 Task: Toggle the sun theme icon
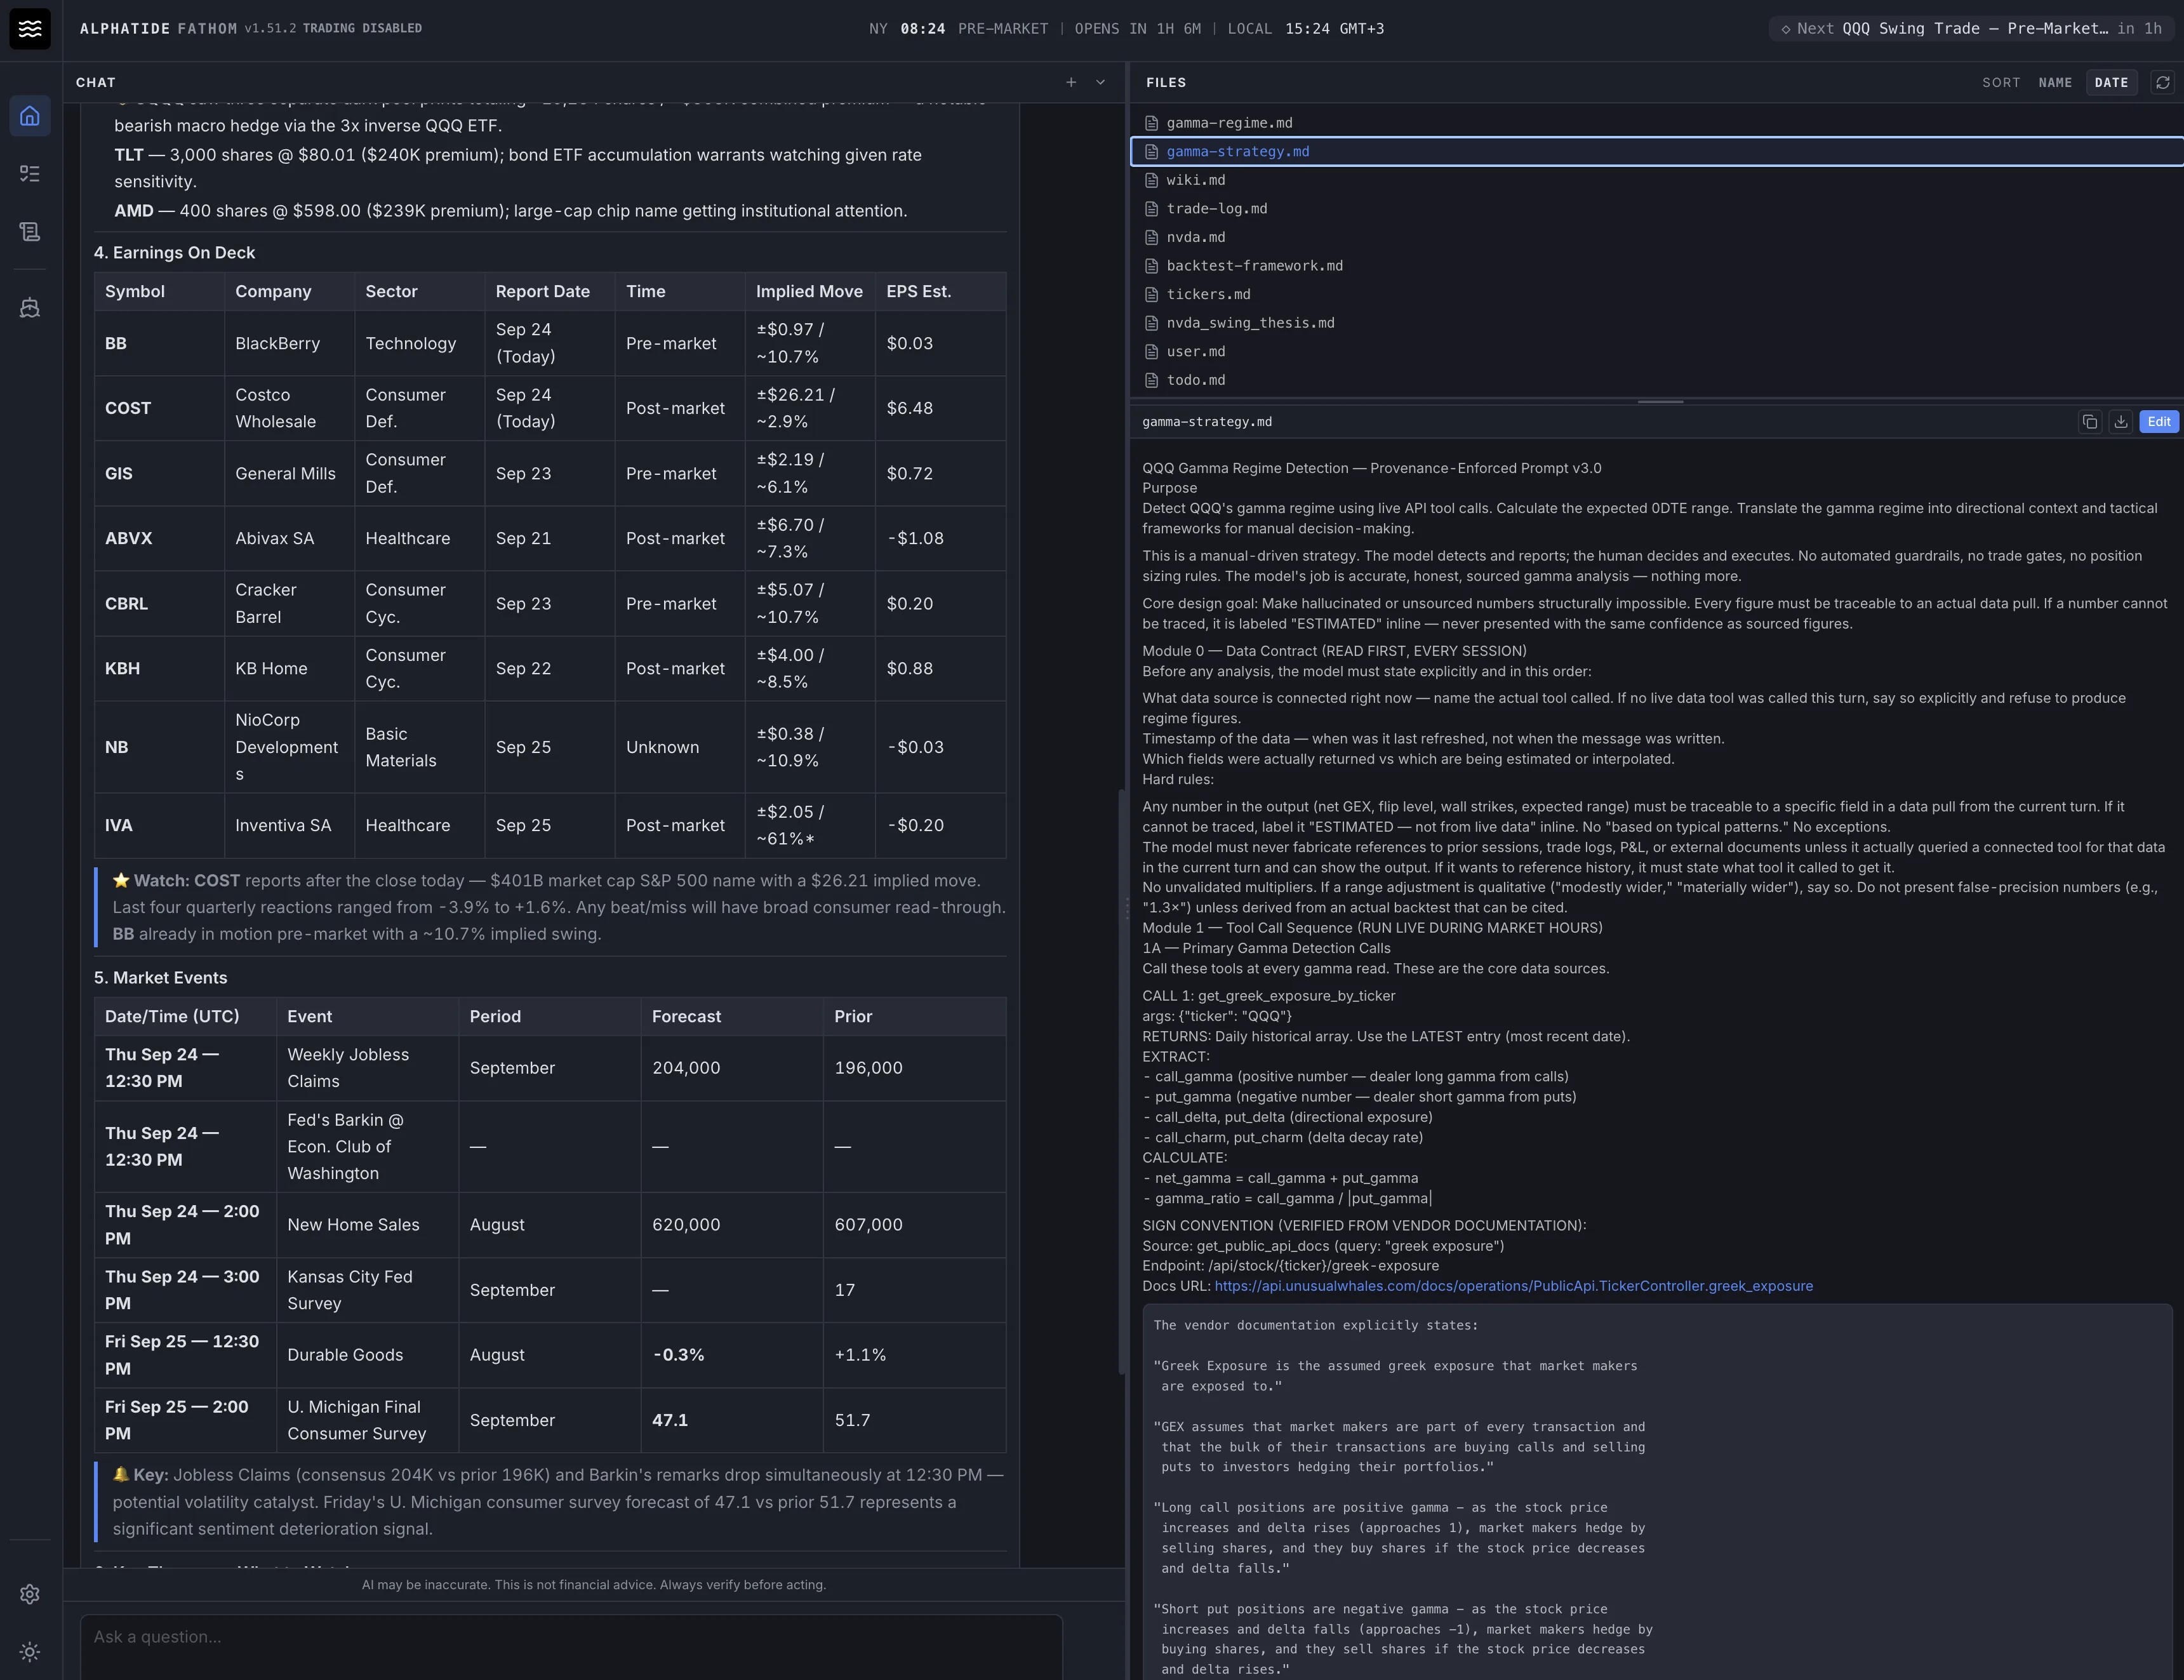(x=30, y=1652)
